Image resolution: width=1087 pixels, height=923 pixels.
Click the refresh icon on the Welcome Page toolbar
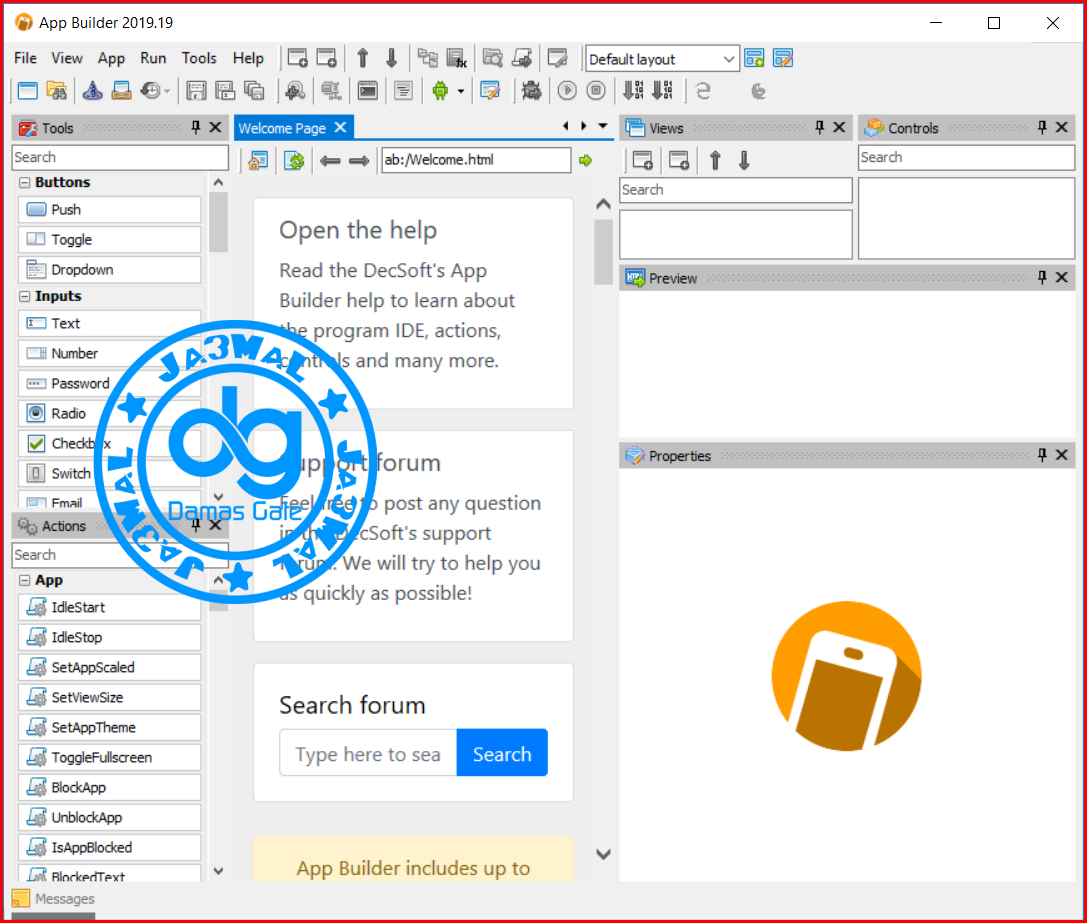[x=295, y=160]
